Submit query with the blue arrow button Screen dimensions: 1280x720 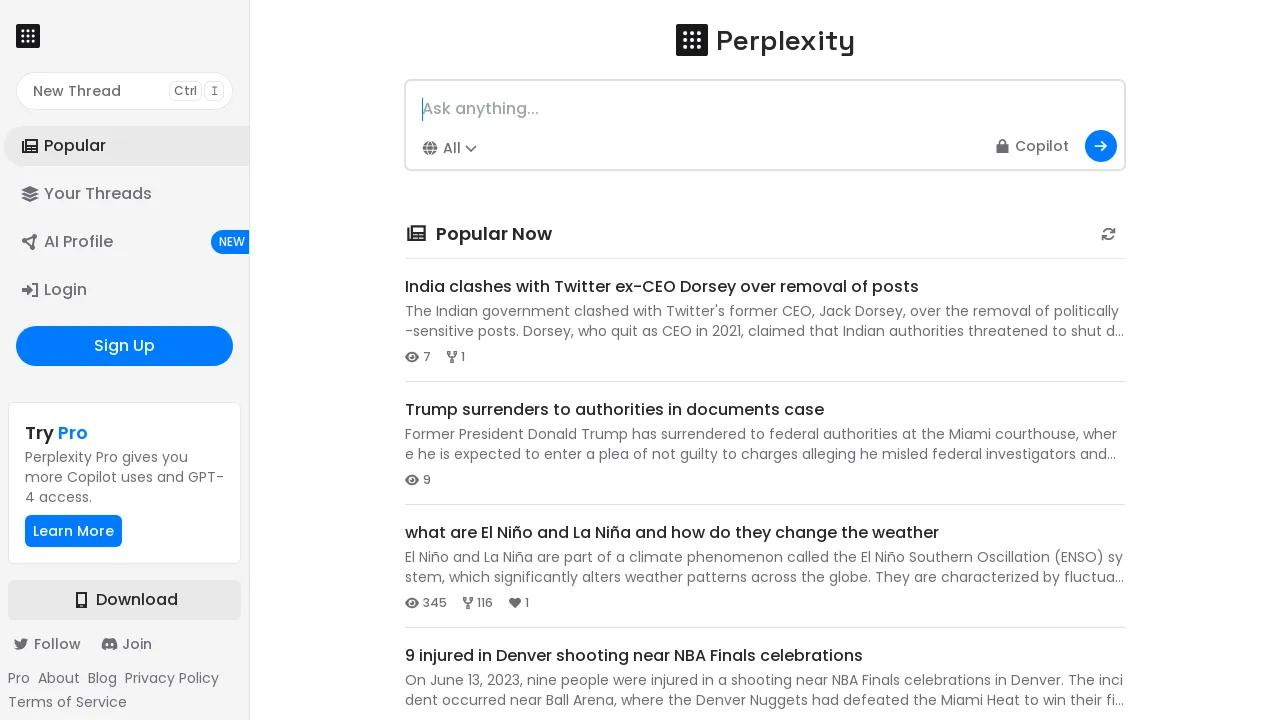[1100, 146]
